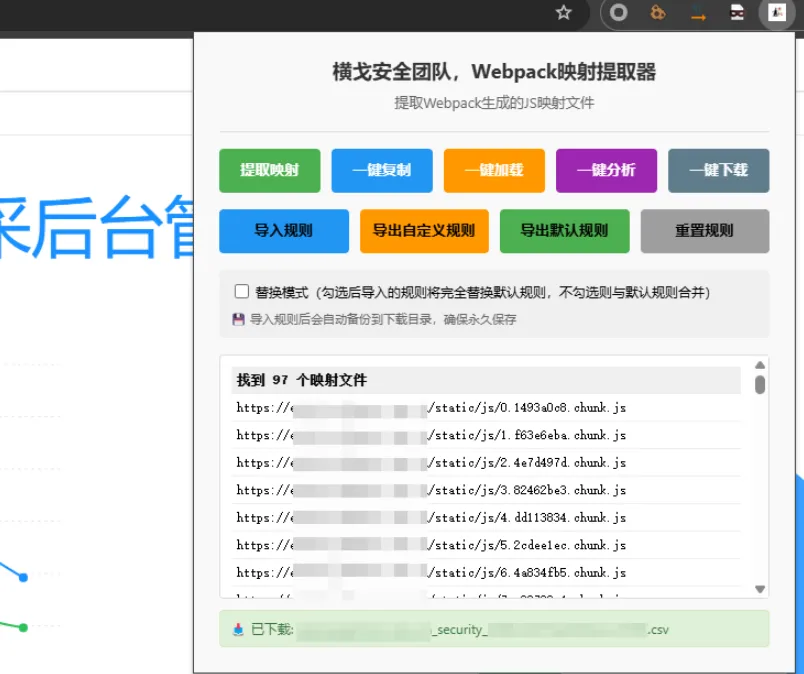This screenshot has height=674, width=804.
Task: Click the purple 一键分析 button
Action: [607, 171]
